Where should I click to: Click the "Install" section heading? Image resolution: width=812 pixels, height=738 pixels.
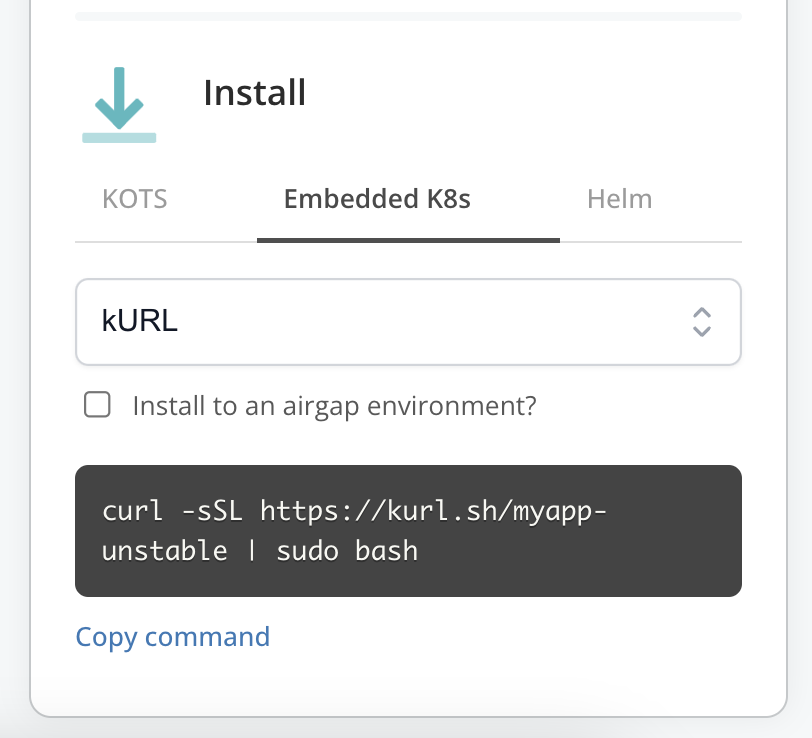click(254, 93)
